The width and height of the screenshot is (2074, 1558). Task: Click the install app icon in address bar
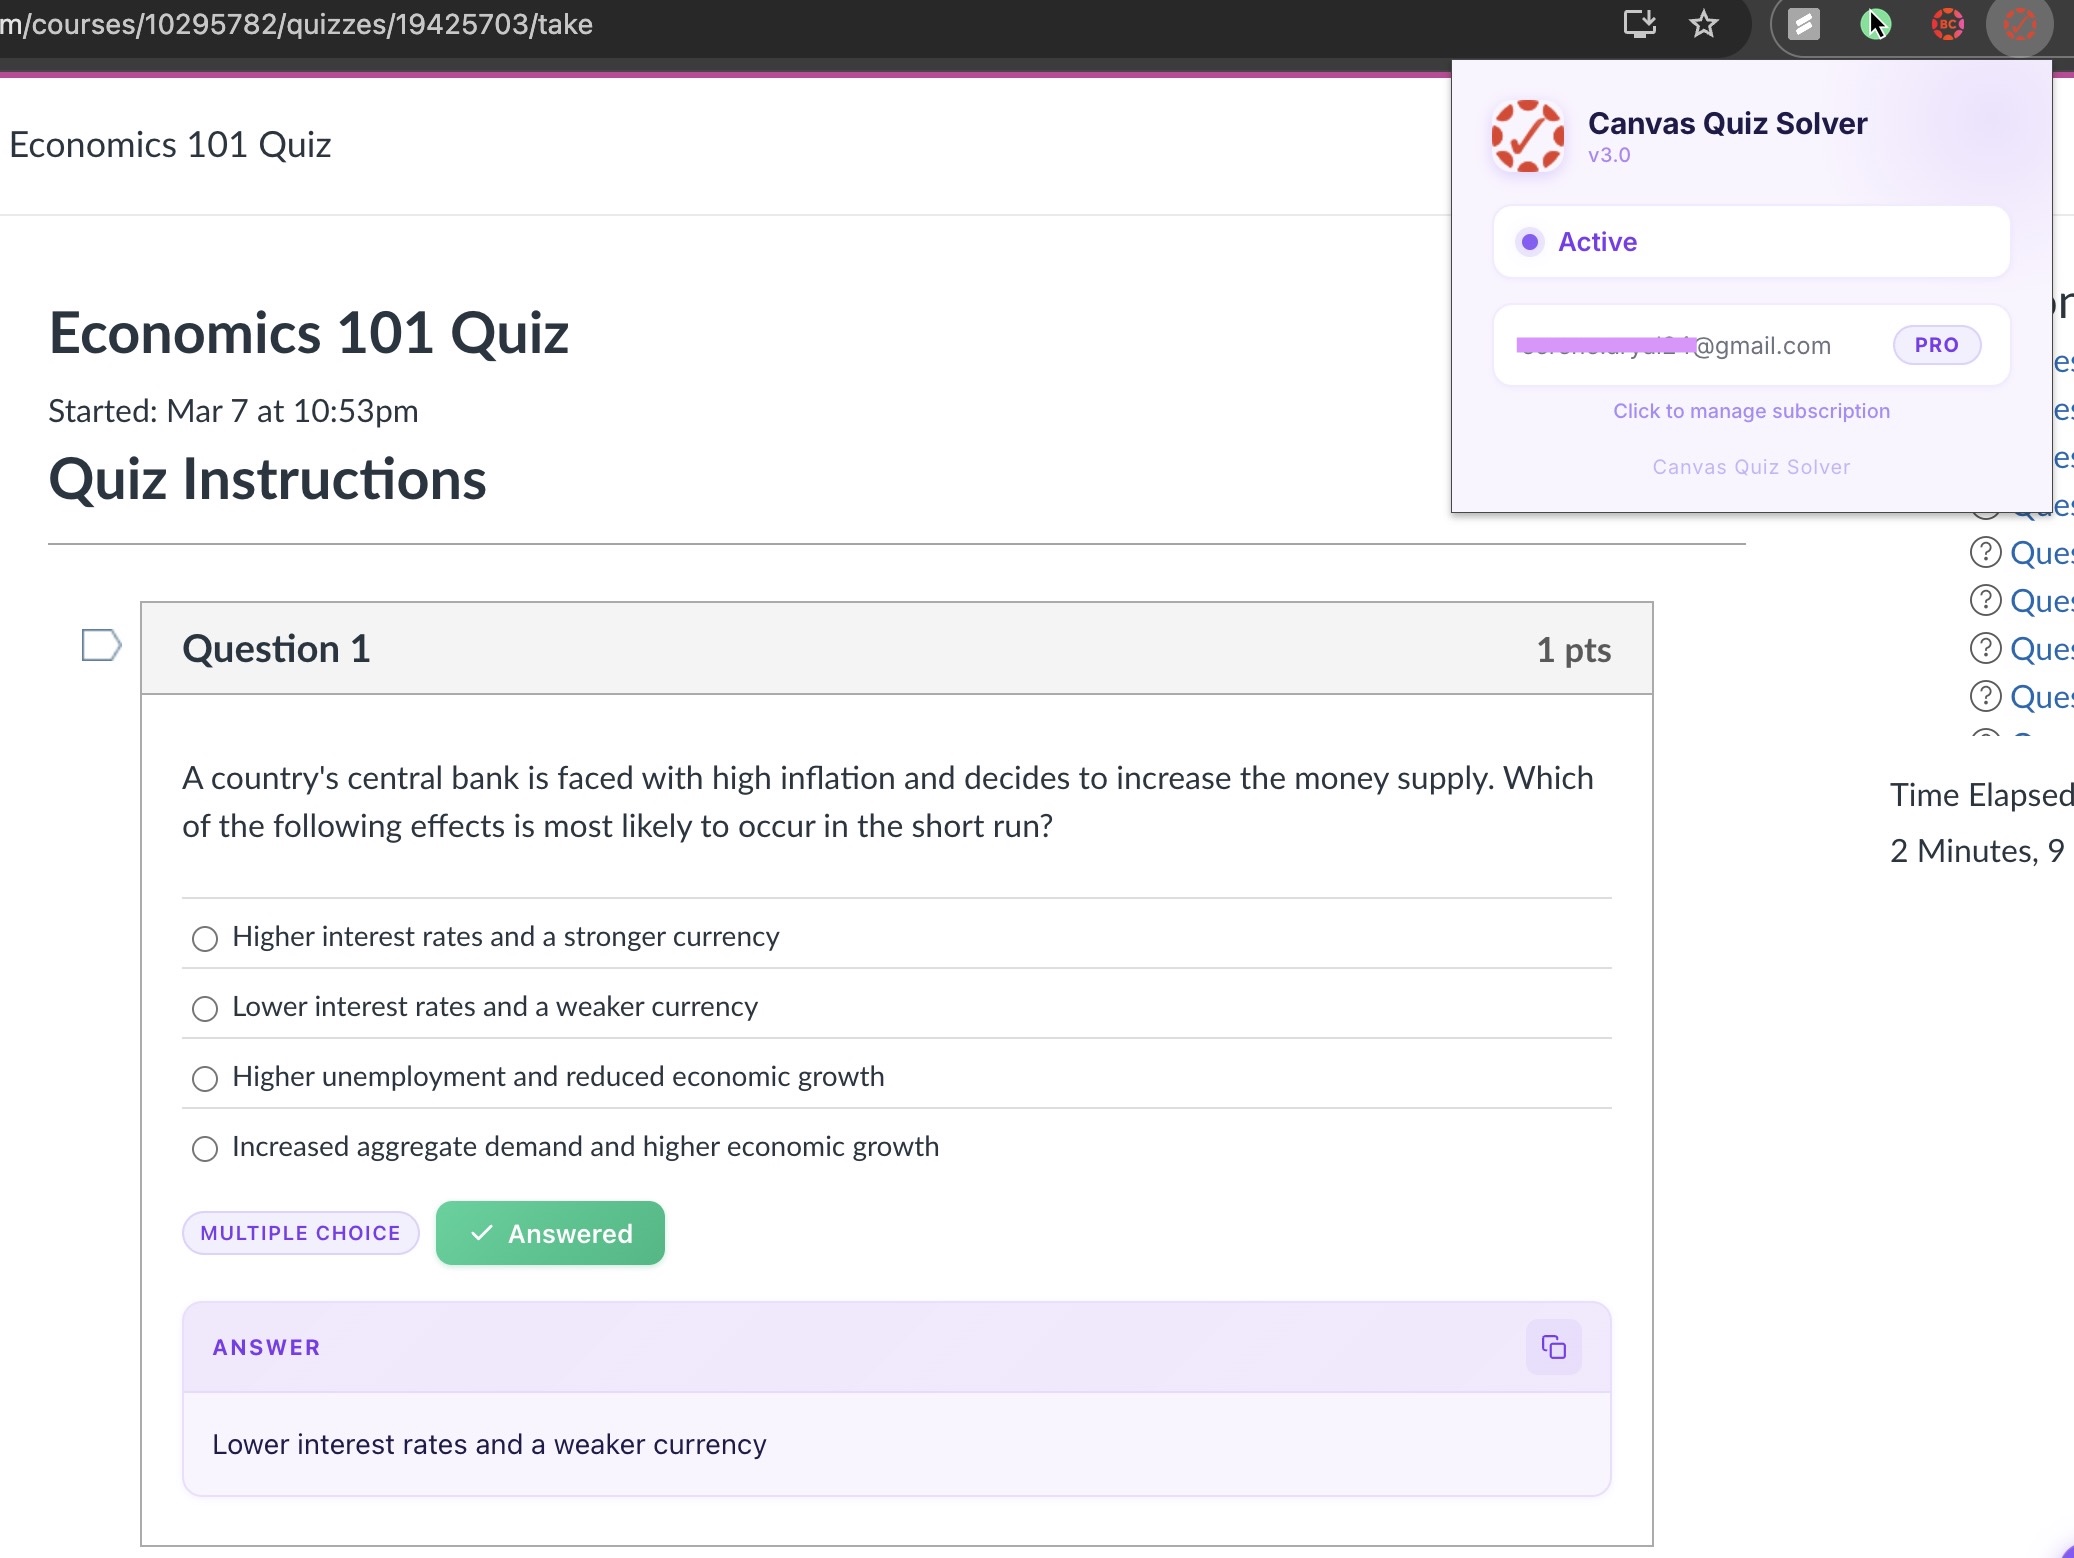click(1638, 23)
